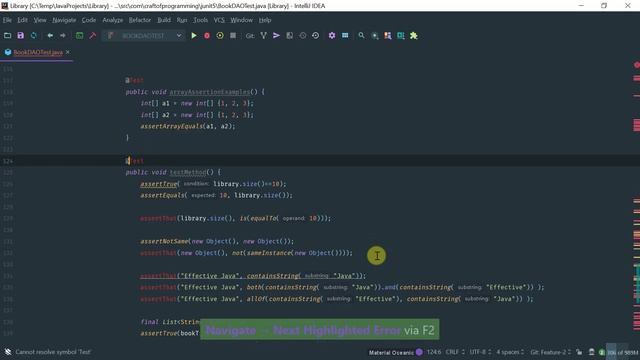Click the green toolbar icon beside the hammer
The width and height of the screenshot is (640, 360).
(80, 36)
